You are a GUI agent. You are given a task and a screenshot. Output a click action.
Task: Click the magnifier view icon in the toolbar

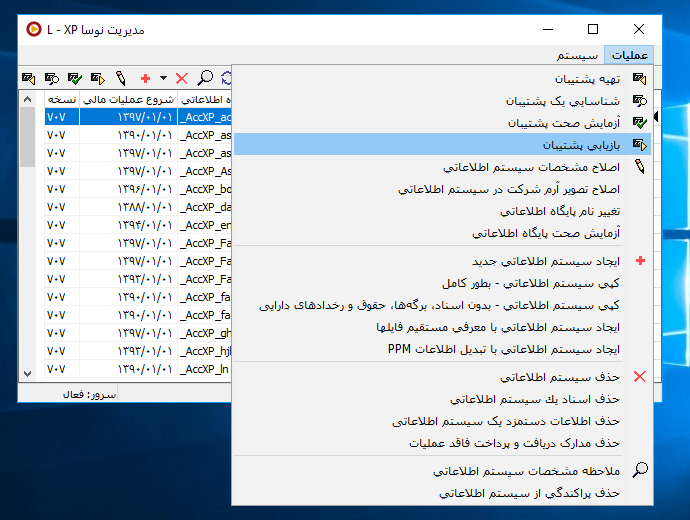(x=205, y=77)
